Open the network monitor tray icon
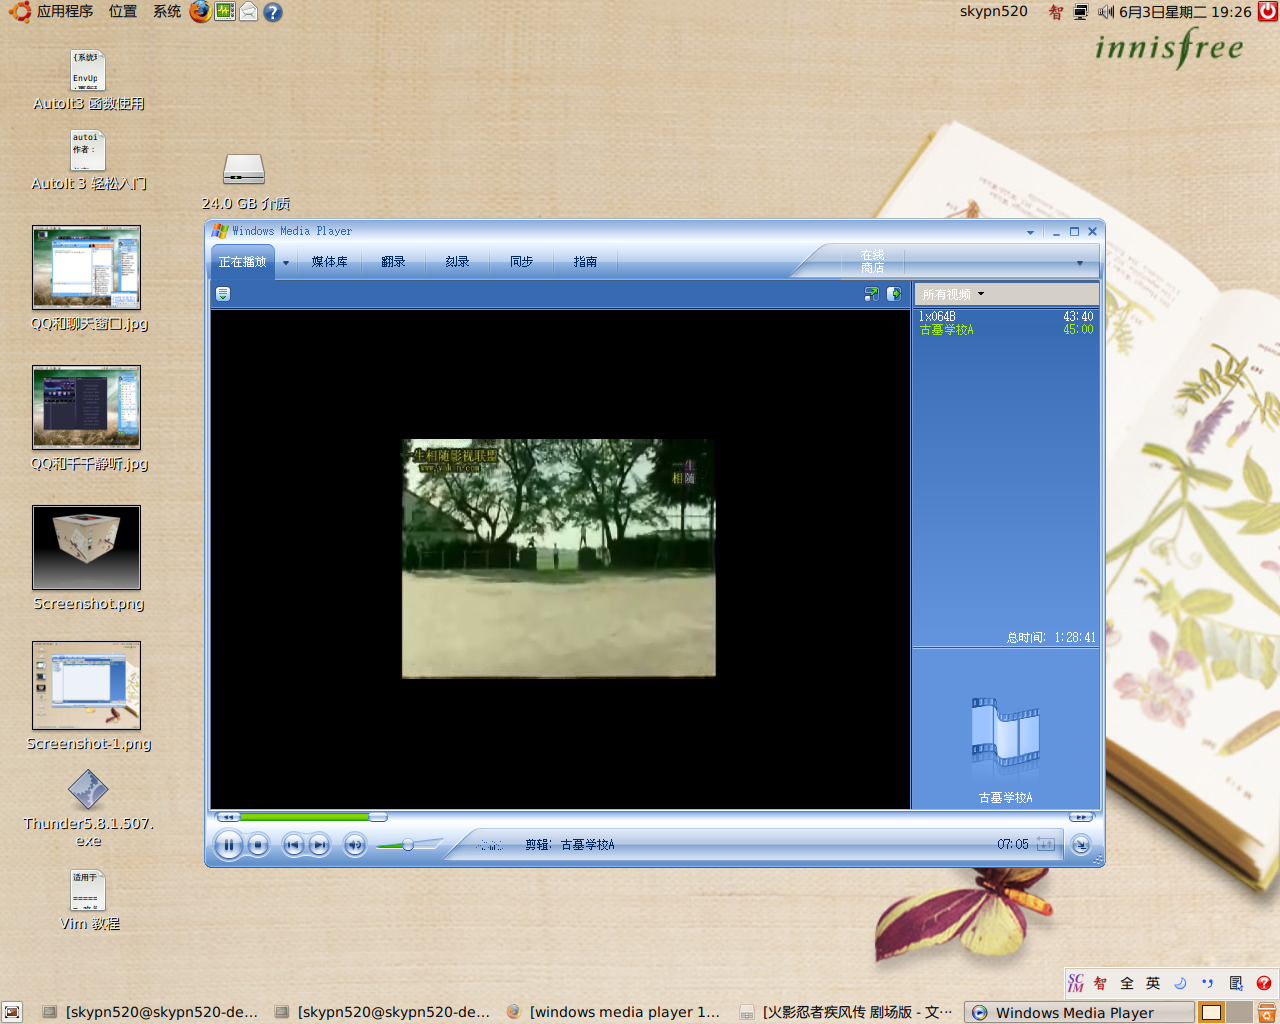The image size is (1280, 1024). (x=1081, y=12)
